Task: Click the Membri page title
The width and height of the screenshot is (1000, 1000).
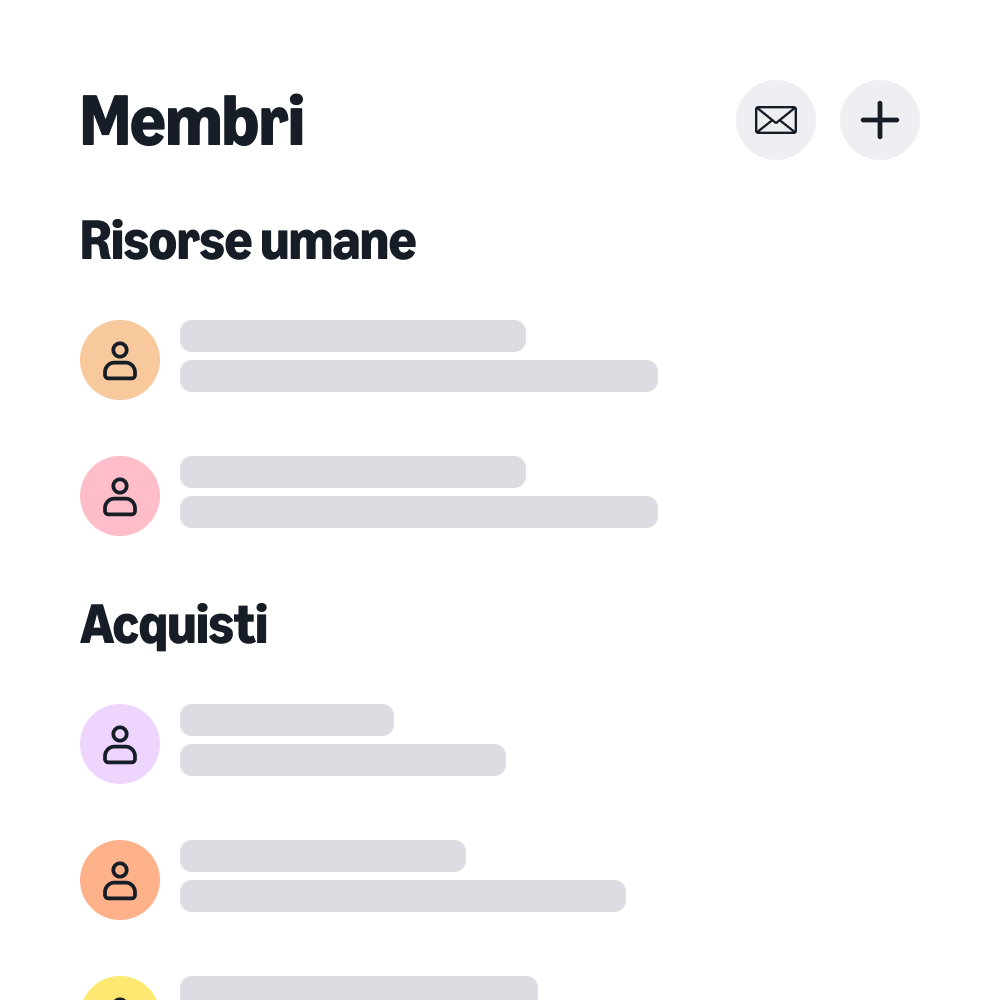Action: (x=192, y=120)
